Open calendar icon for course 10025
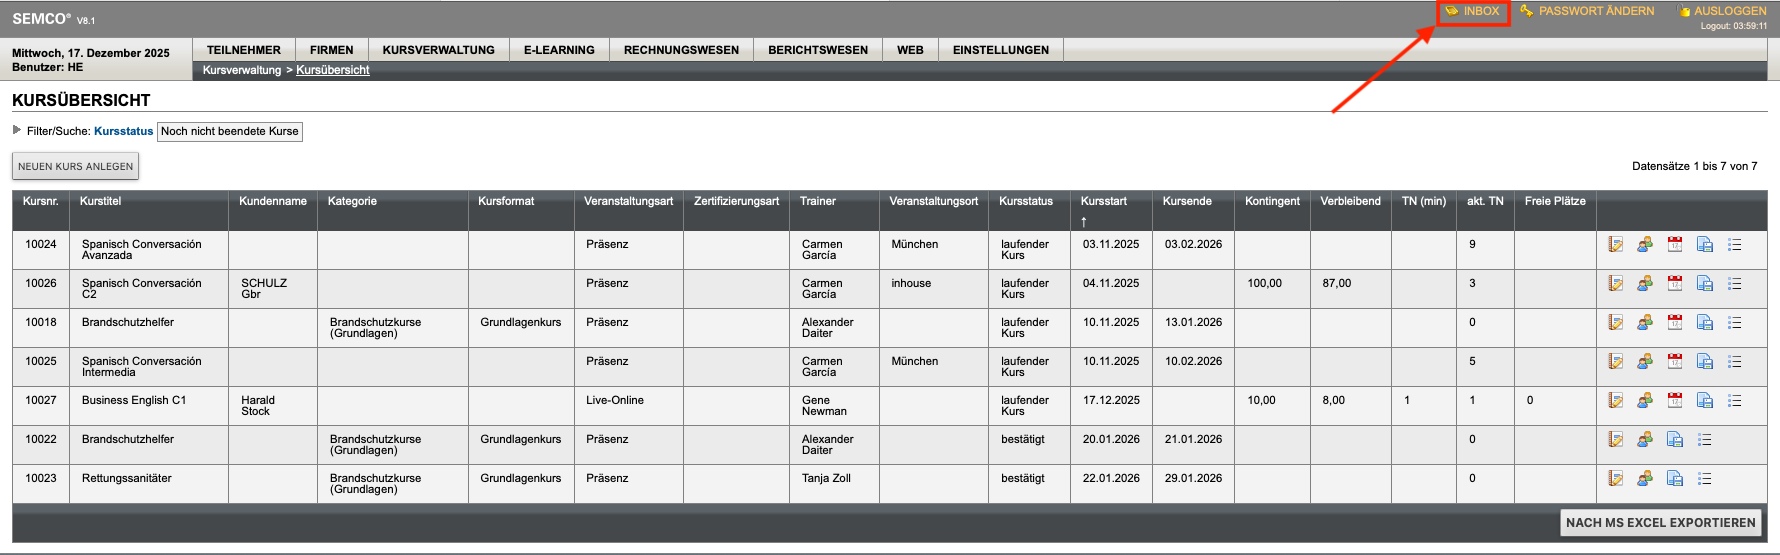 tap(1675, 362)
